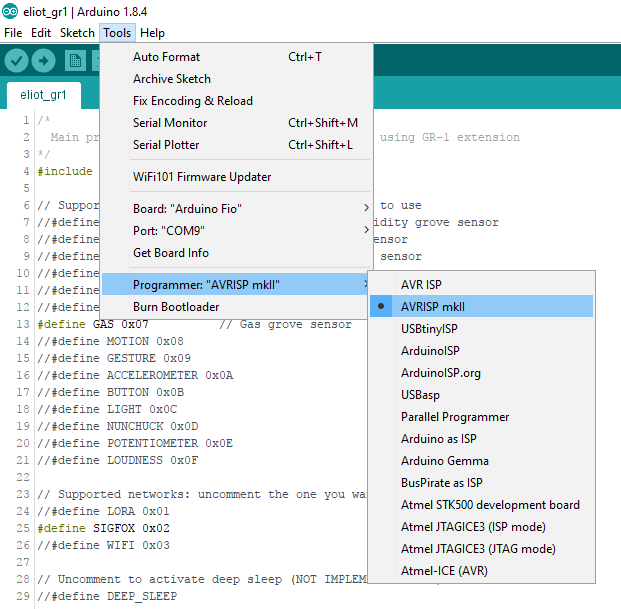Screen dimensions: 621x609
Task: Expand Programmer "AVRISP mkII" submenu
Action: click(x=236, y=284)
